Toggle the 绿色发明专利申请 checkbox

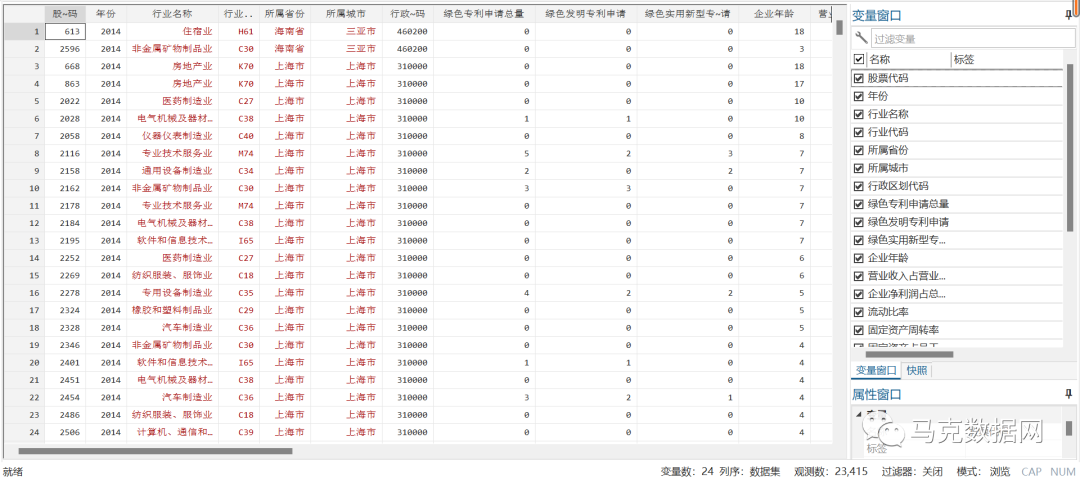[x=858, y=222]
